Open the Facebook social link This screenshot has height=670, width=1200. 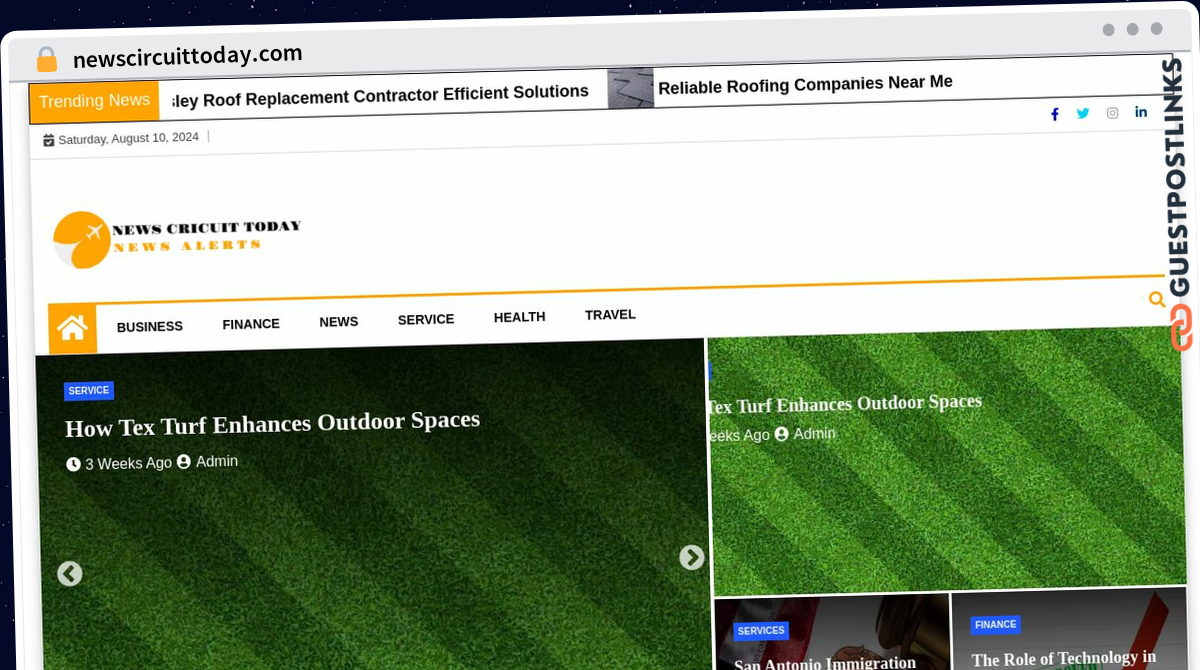point(1054,114)
